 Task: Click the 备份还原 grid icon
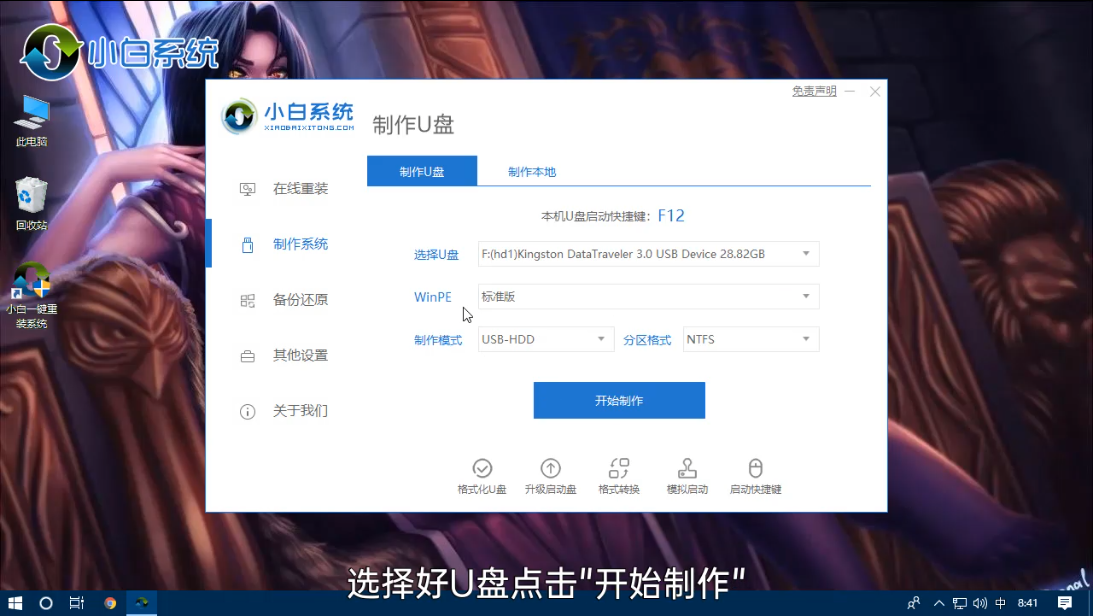point(247,300)
